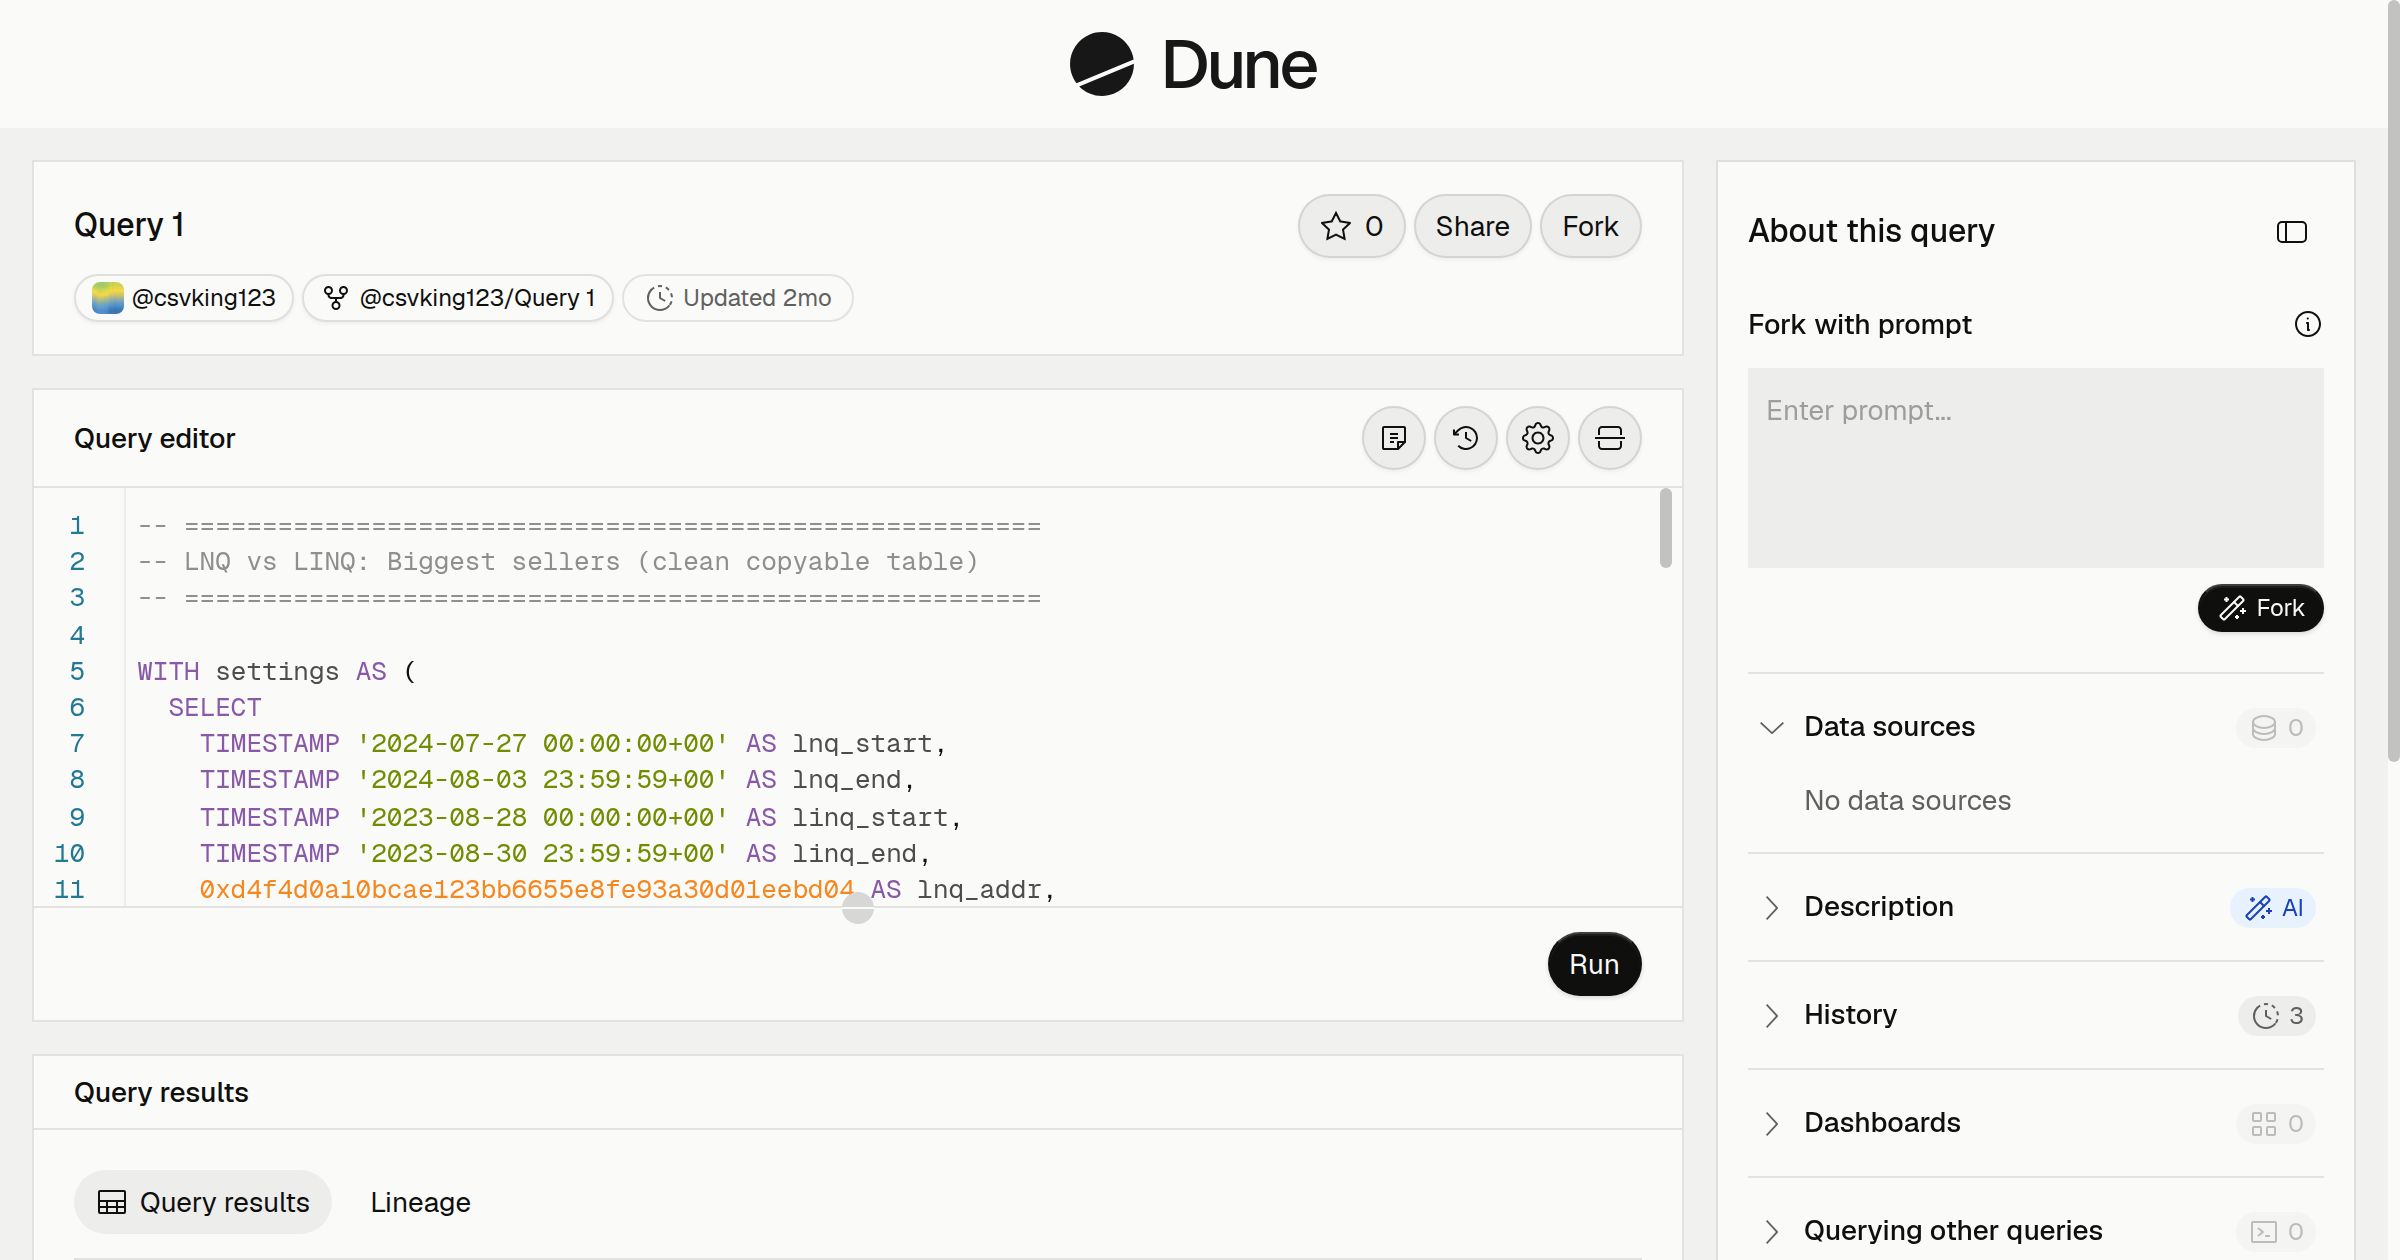Viewport: 2400px width, 1260px height.
Task: Focus the Enter prompt text field
Action: [2035, 468]
